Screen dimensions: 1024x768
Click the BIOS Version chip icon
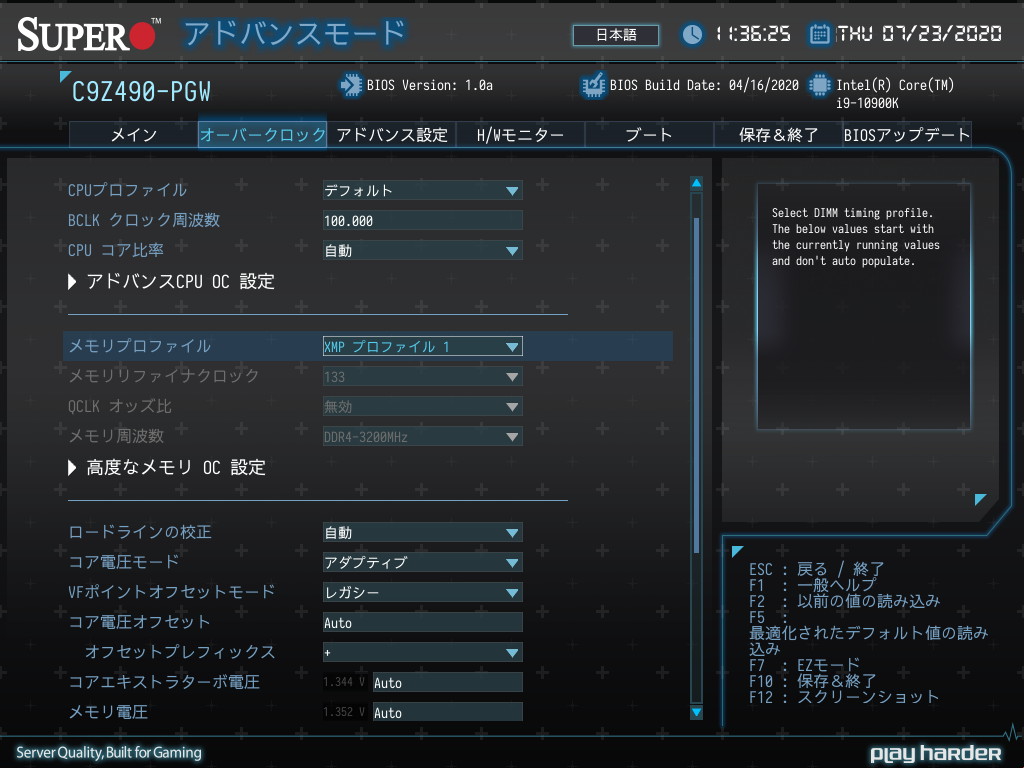pyautogui.click(x=351, y=85)
